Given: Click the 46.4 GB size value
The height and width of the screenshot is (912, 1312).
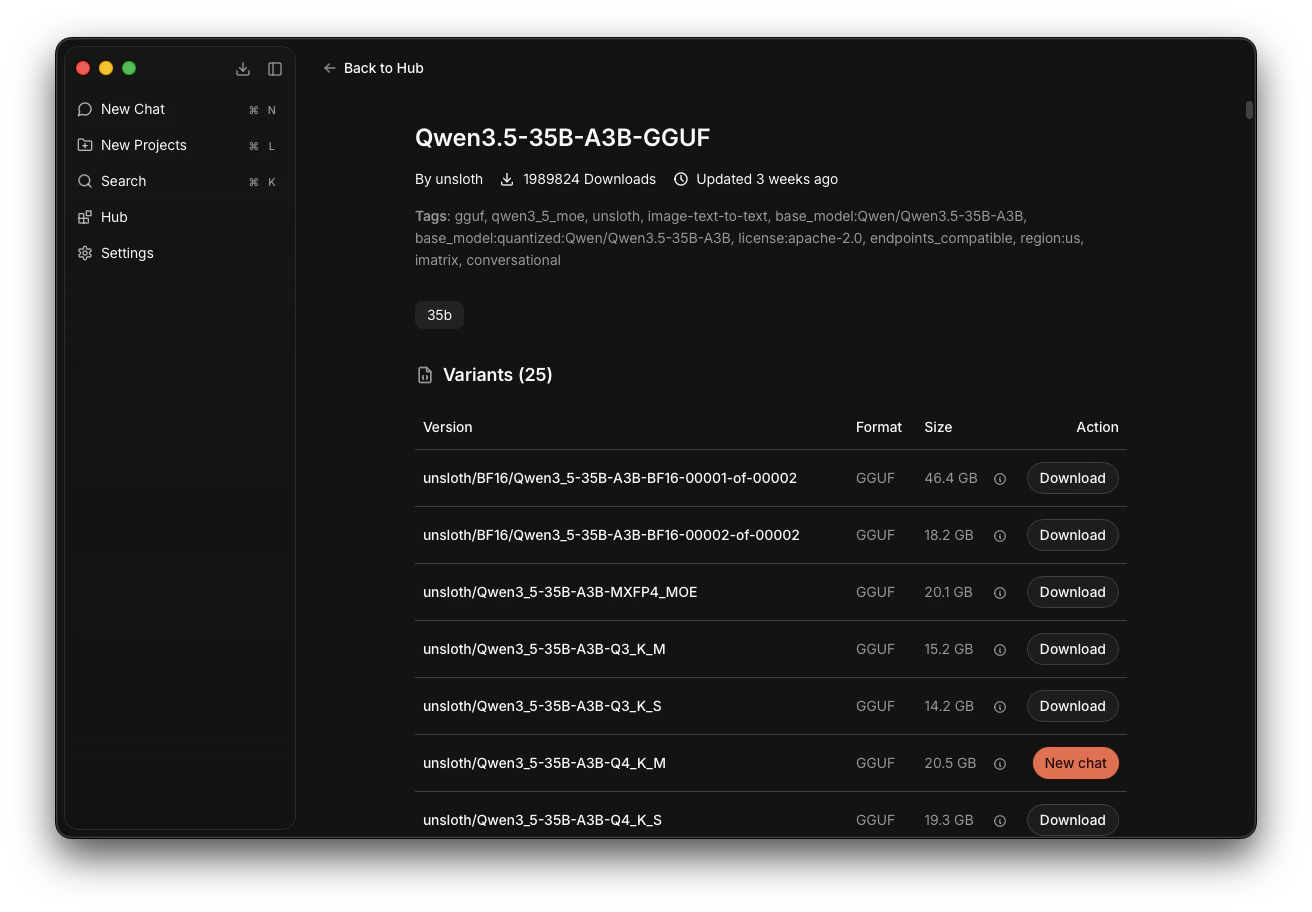Looking at the screenshot, I should click(951, 478).
